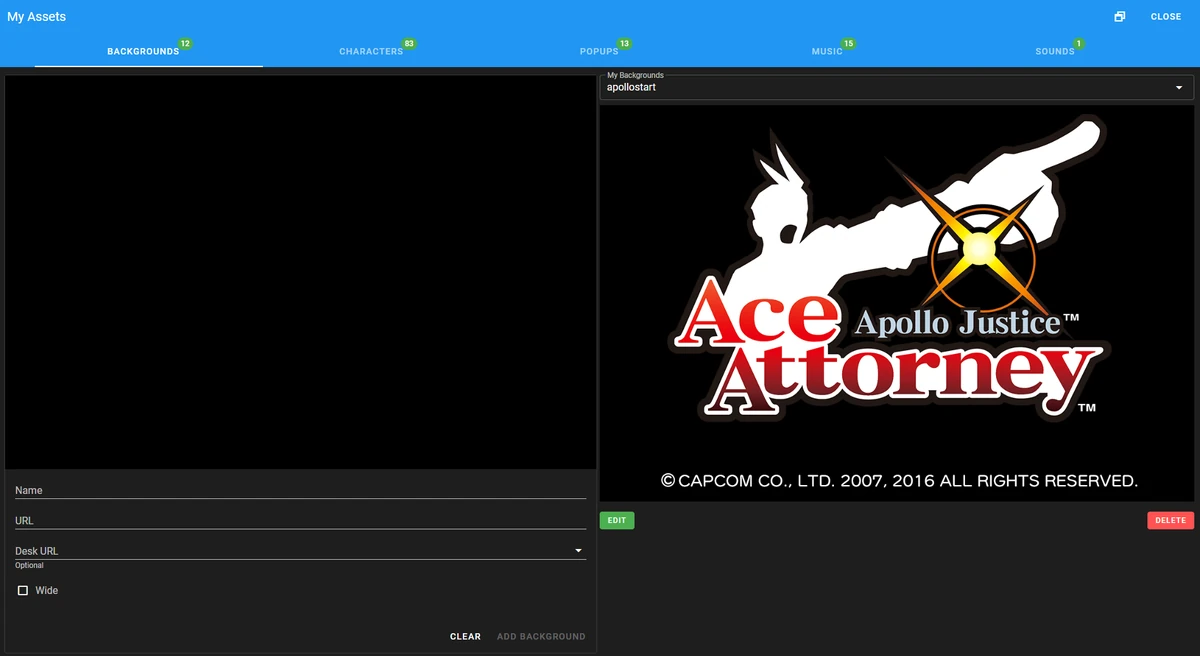Expand the Desk URL dropdown
Viewport: 1200px width, 656px height.
(578, 549)
